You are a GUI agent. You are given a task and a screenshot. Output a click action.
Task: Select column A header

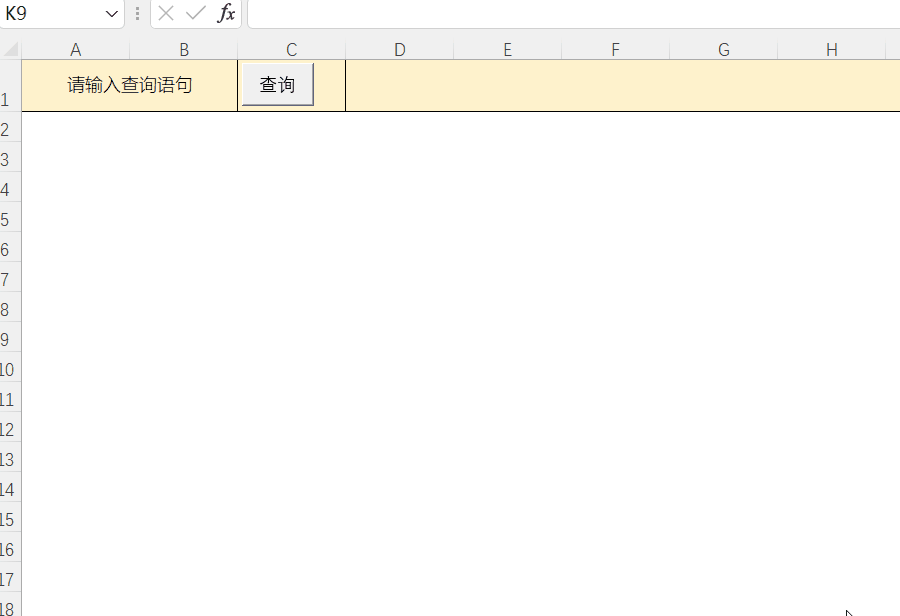[76, 50]
